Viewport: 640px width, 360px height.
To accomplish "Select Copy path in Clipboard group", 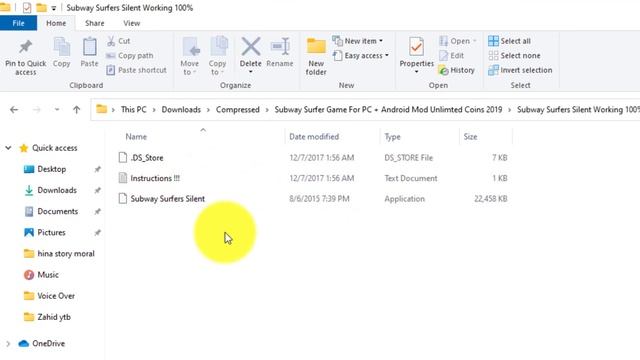I will tap(129, 56).
